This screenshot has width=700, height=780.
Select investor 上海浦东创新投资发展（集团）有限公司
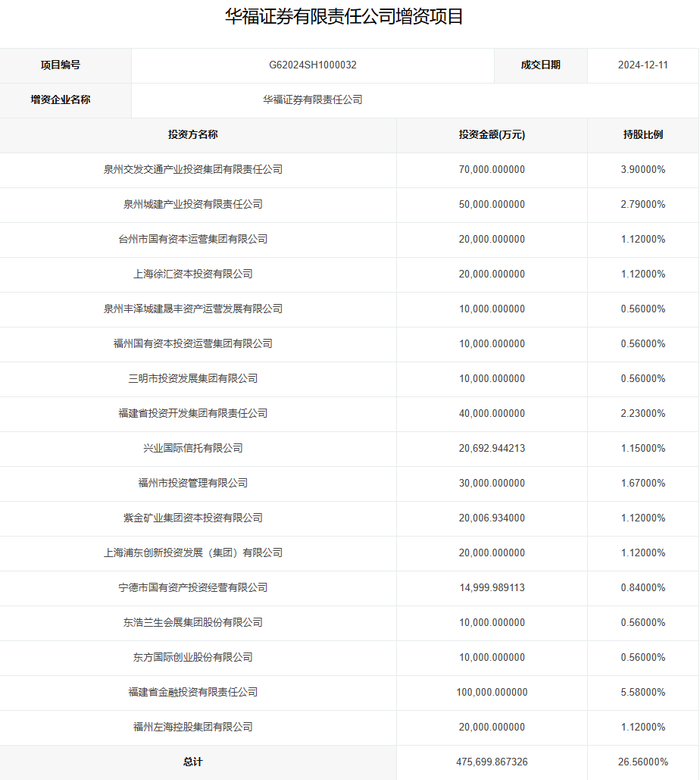click(193, 553)
